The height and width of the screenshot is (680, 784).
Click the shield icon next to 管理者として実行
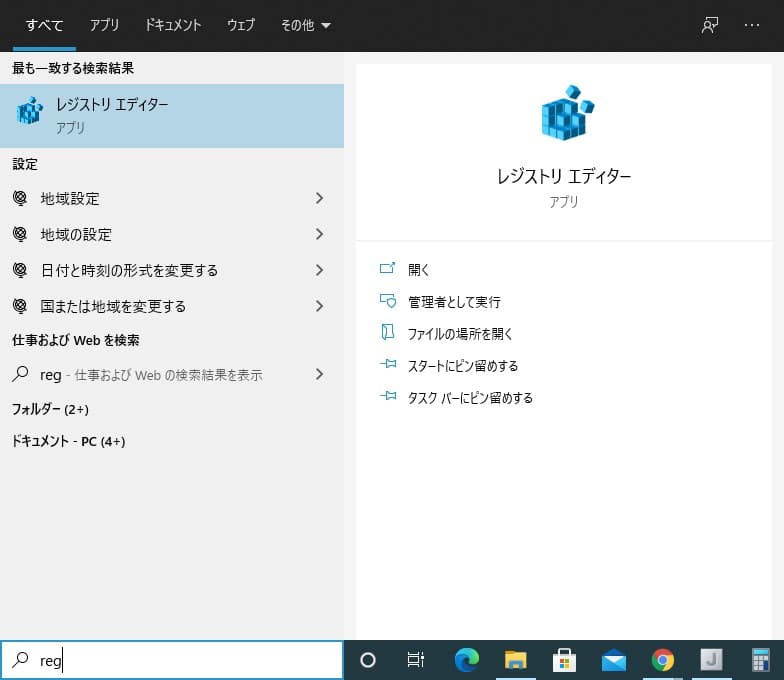(x=388, y=300)
